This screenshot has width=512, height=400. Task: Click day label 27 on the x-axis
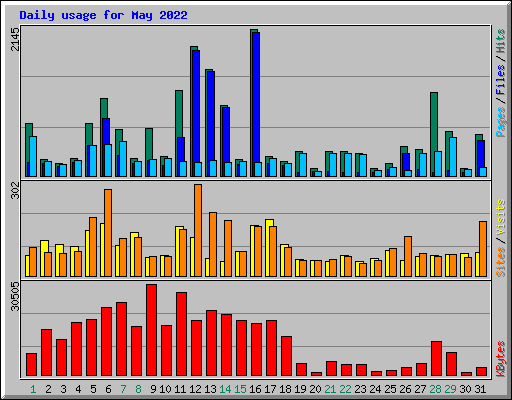pyautogui.click(x=420, y=389)
